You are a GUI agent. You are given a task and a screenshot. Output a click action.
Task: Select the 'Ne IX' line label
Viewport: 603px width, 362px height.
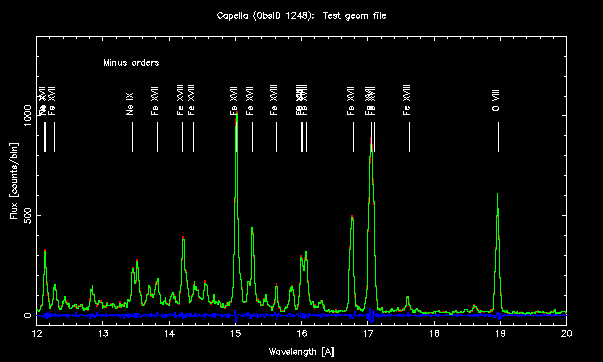point(130,103)
